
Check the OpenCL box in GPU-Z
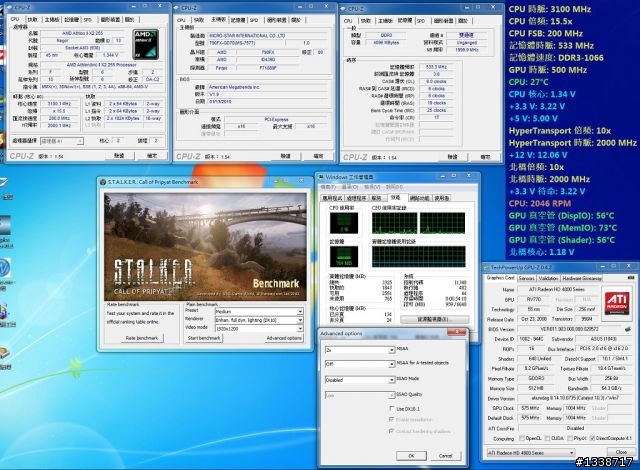click(x=522, y=438)
